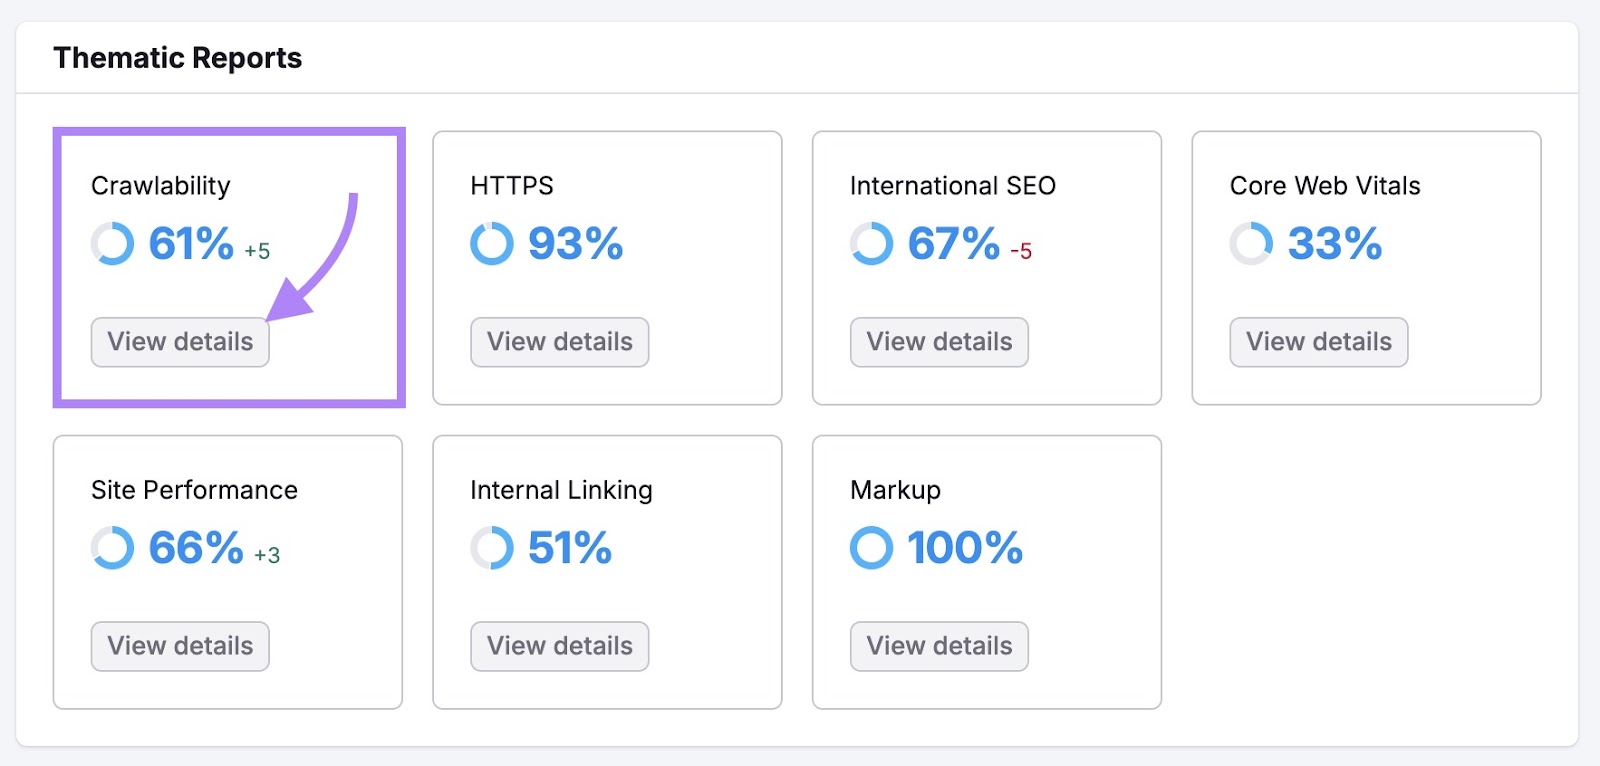Click the 33% Core Web Vitals score
Image resolution: width=1600 pixels, height=766 pixels.
1334,243
